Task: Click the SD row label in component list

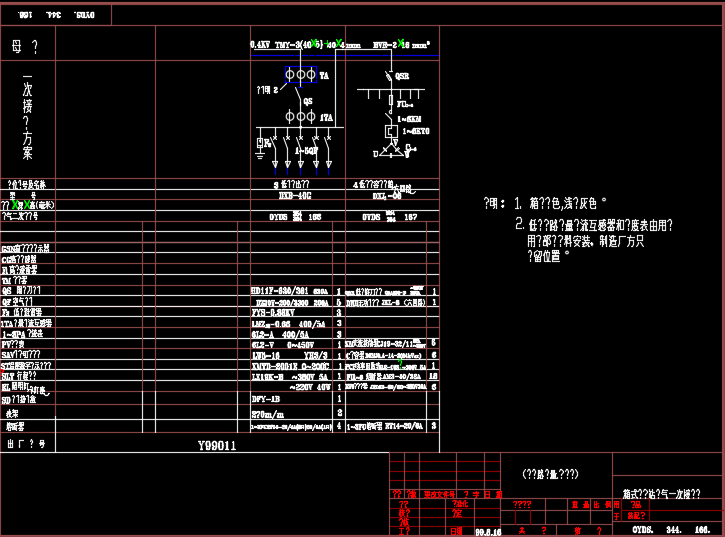Action: point(18,400)
